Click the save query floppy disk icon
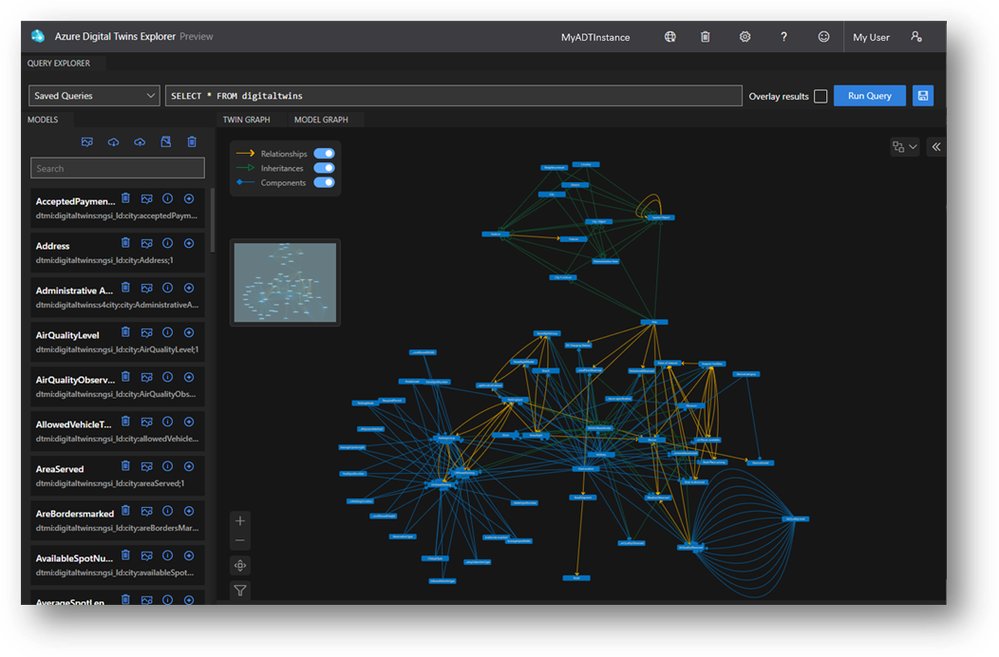The width and height of the screenshot is (999, 657). [922, 96]
